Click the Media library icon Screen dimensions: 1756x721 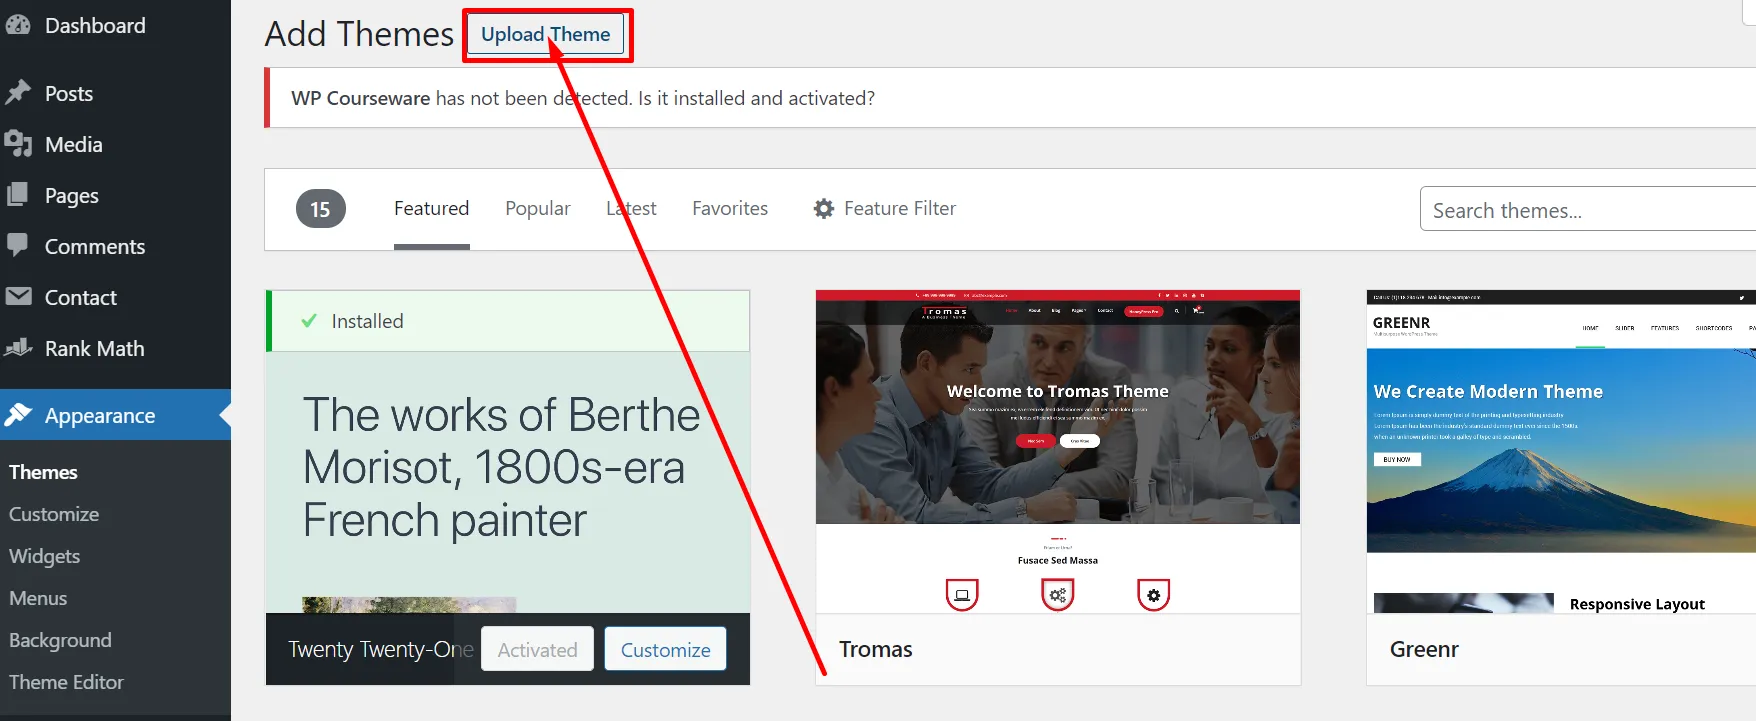(17, 144)
